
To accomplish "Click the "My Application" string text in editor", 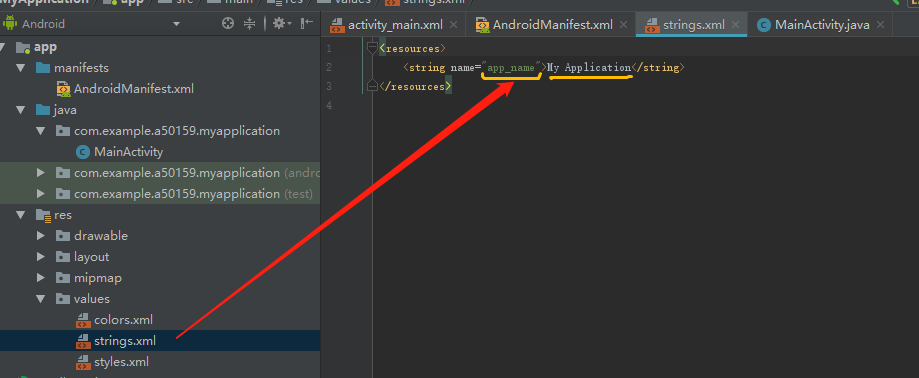I will 589,67.
